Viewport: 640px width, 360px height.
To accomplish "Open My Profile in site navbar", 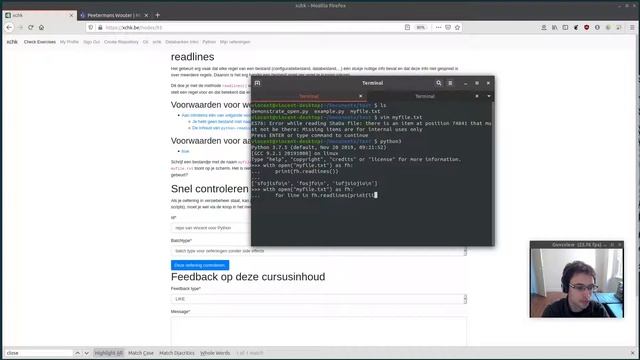I will point(69,42).
